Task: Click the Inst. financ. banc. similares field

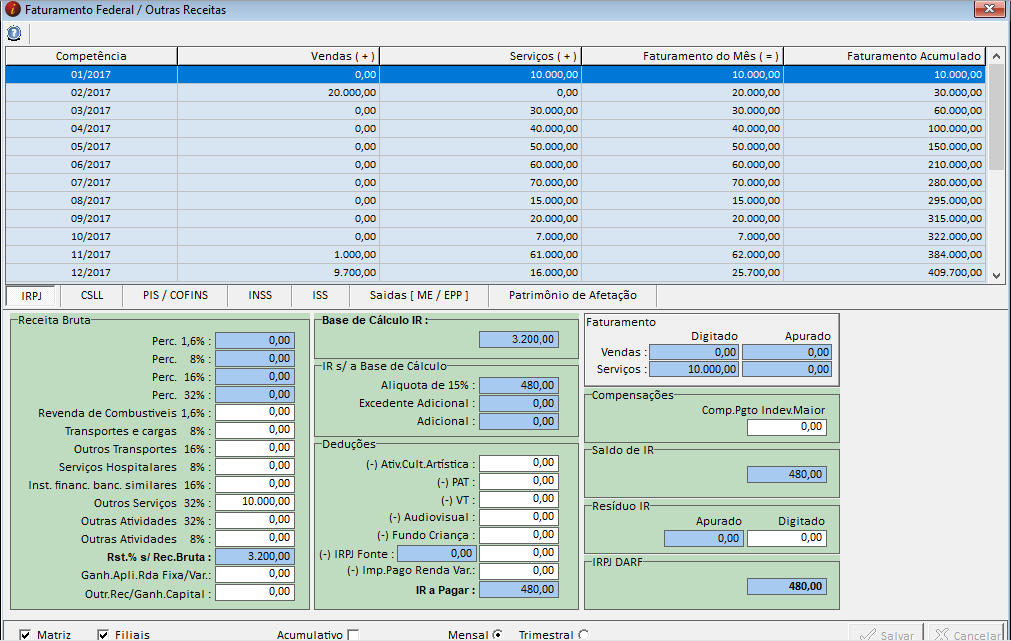Action: click(255, 484)
